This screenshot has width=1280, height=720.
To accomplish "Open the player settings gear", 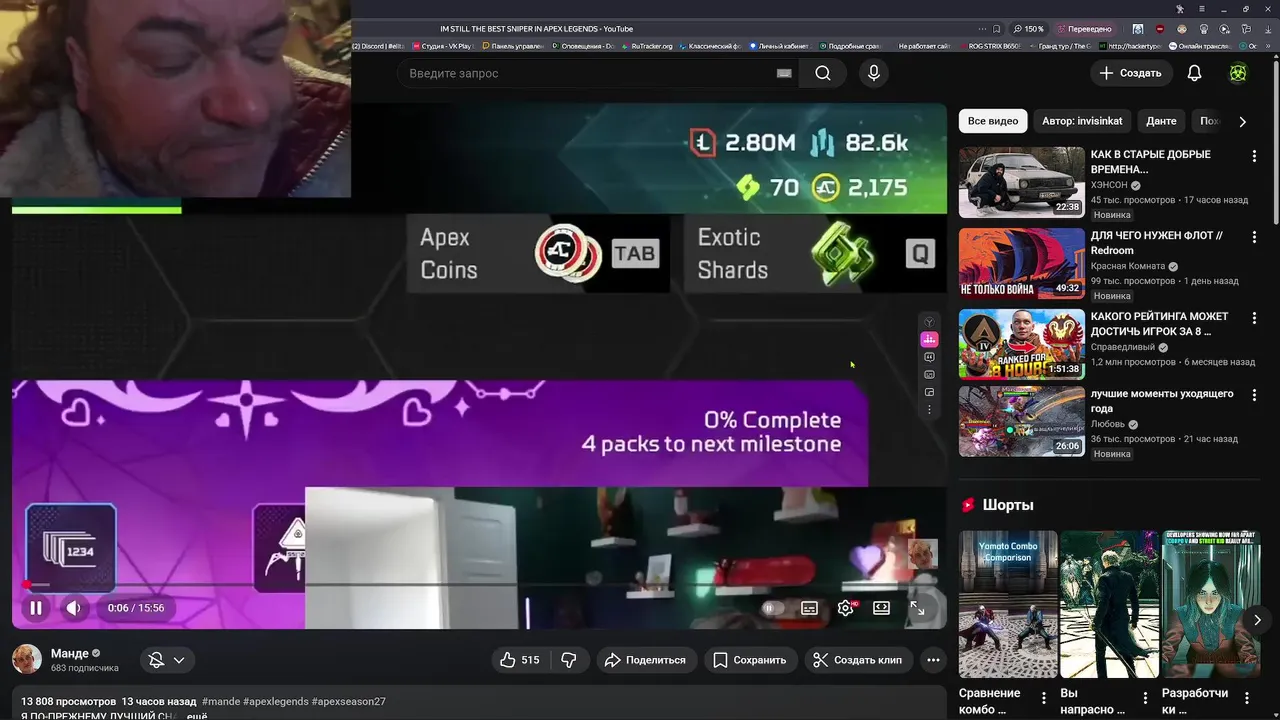I will pos(846,608).
